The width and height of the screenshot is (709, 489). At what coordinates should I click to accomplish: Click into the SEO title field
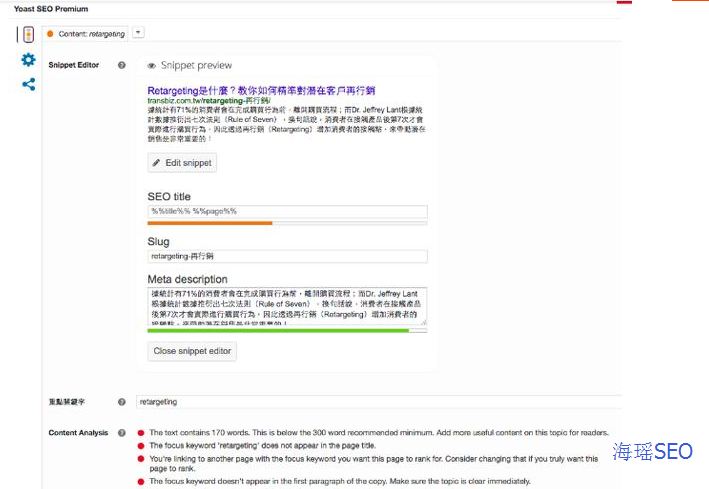[287, 211]
